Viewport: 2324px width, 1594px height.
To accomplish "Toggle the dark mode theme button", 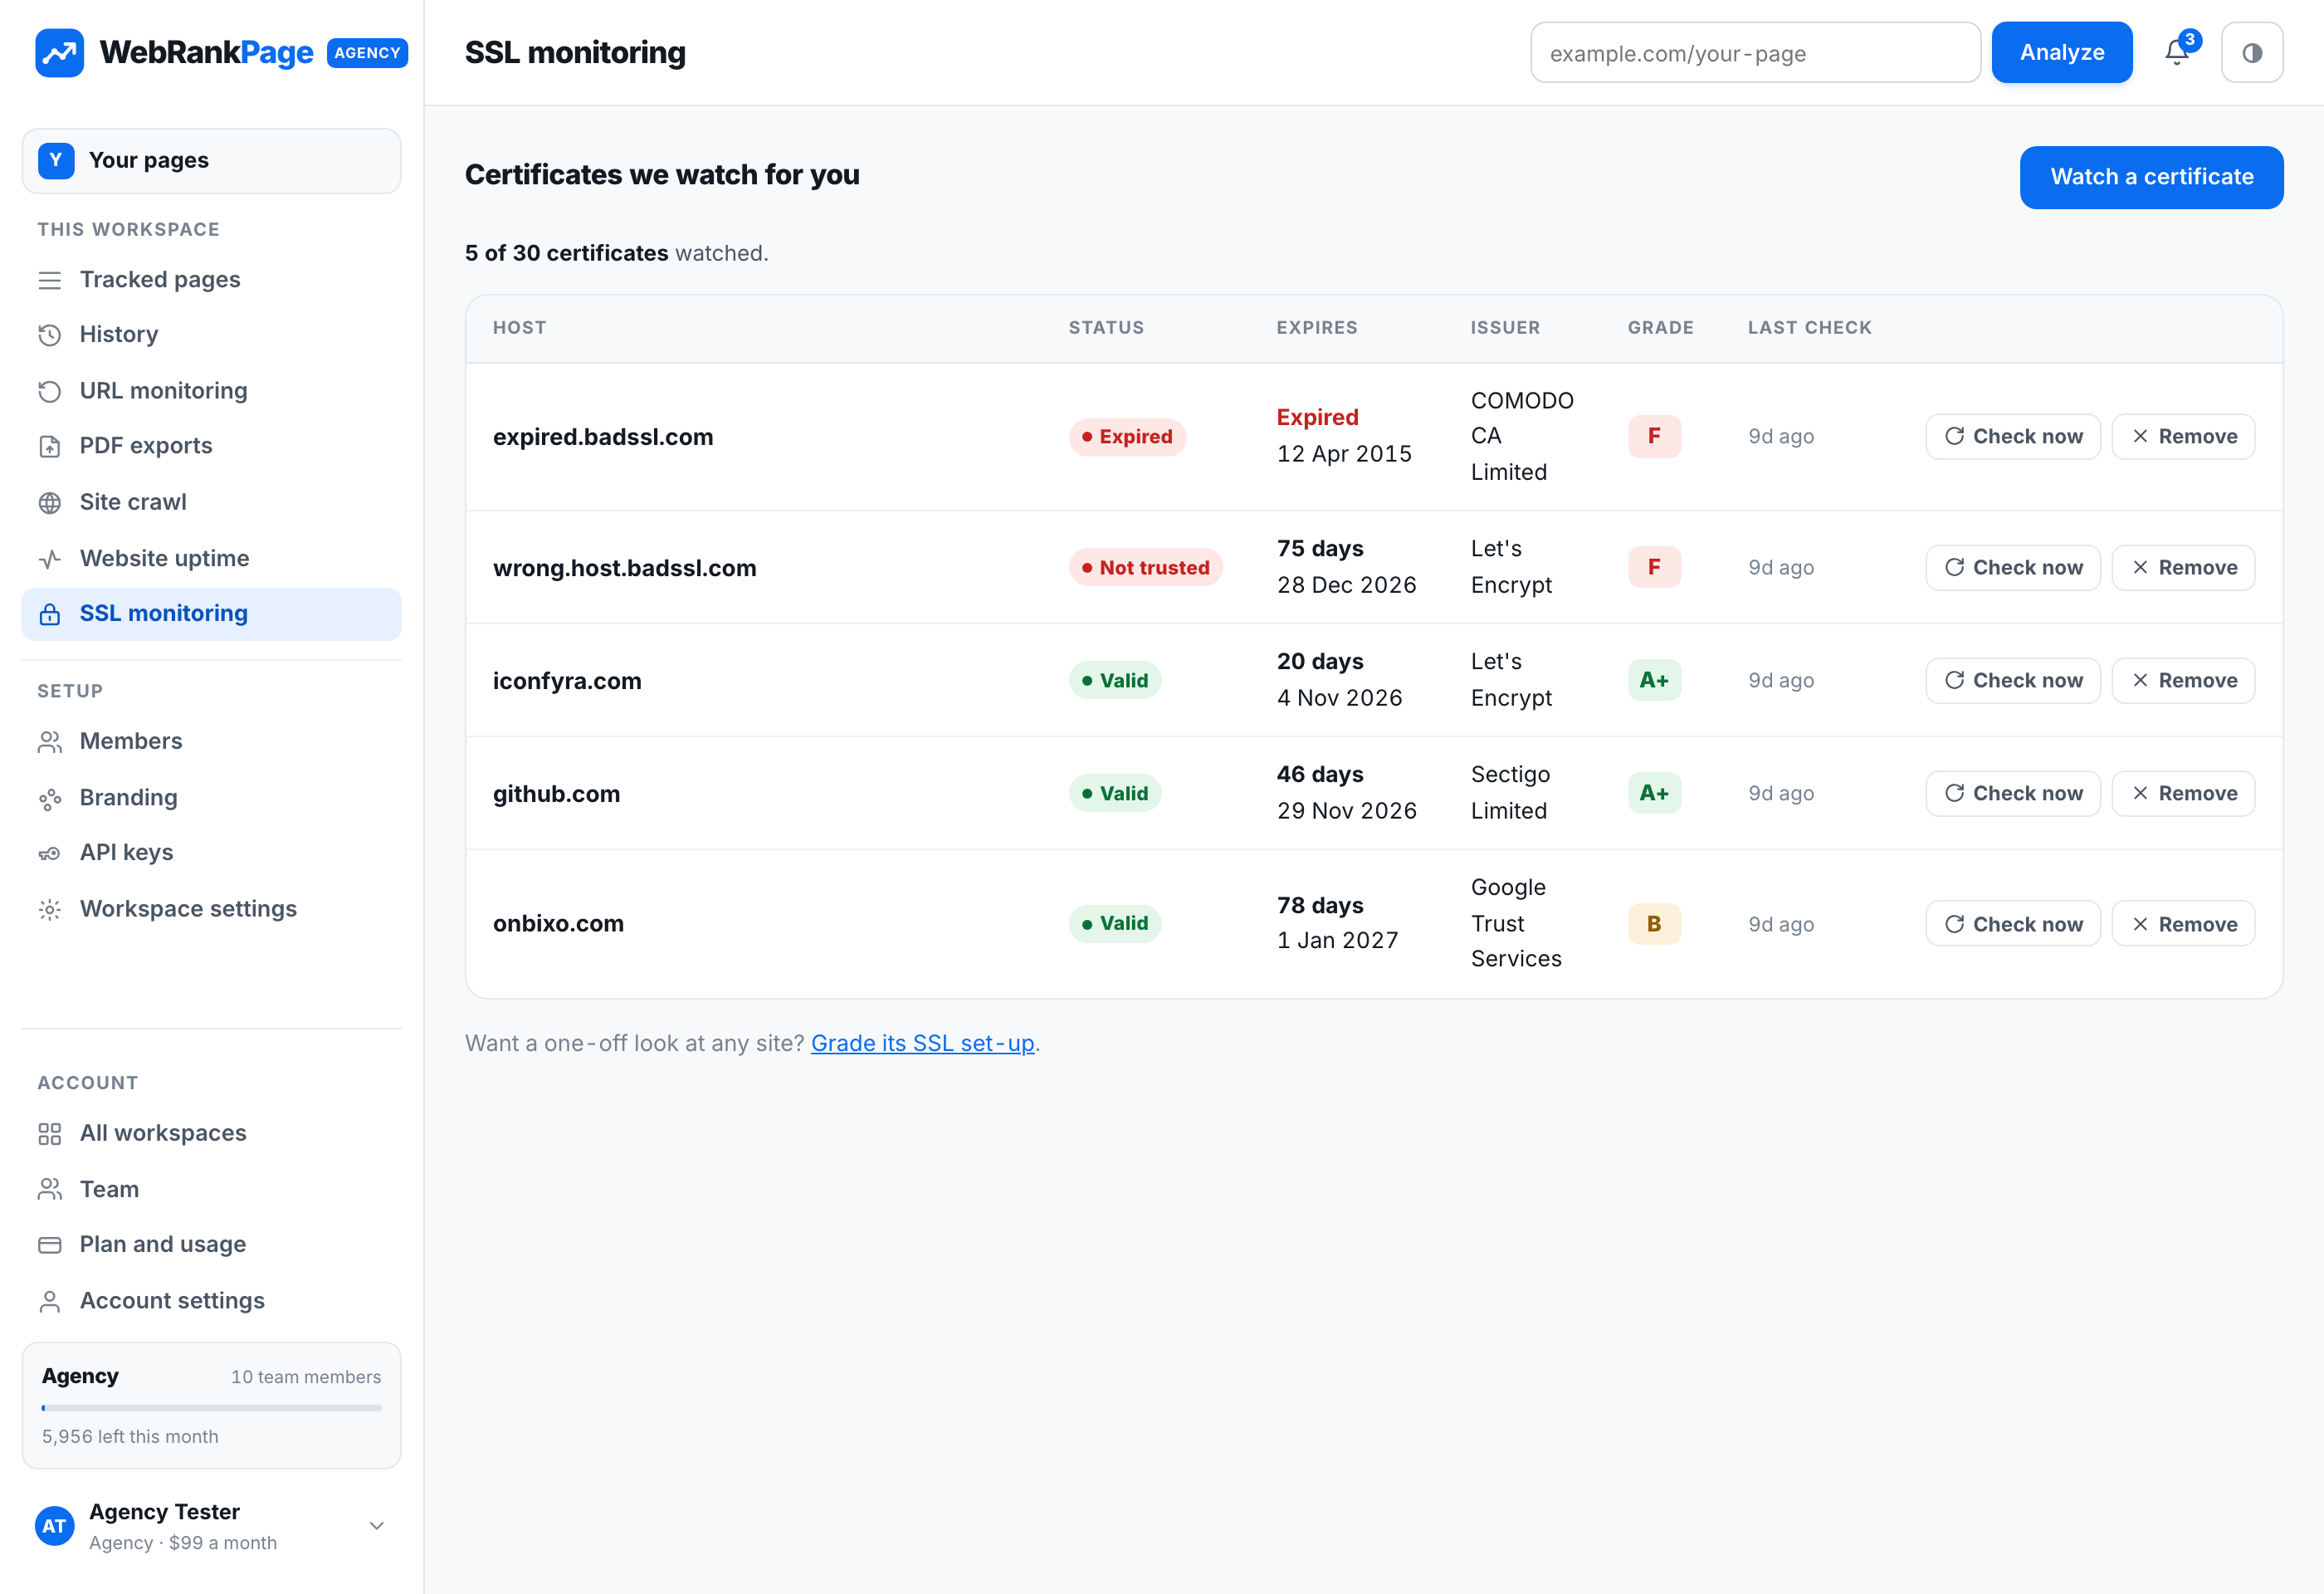I will tap(2252, 52).
